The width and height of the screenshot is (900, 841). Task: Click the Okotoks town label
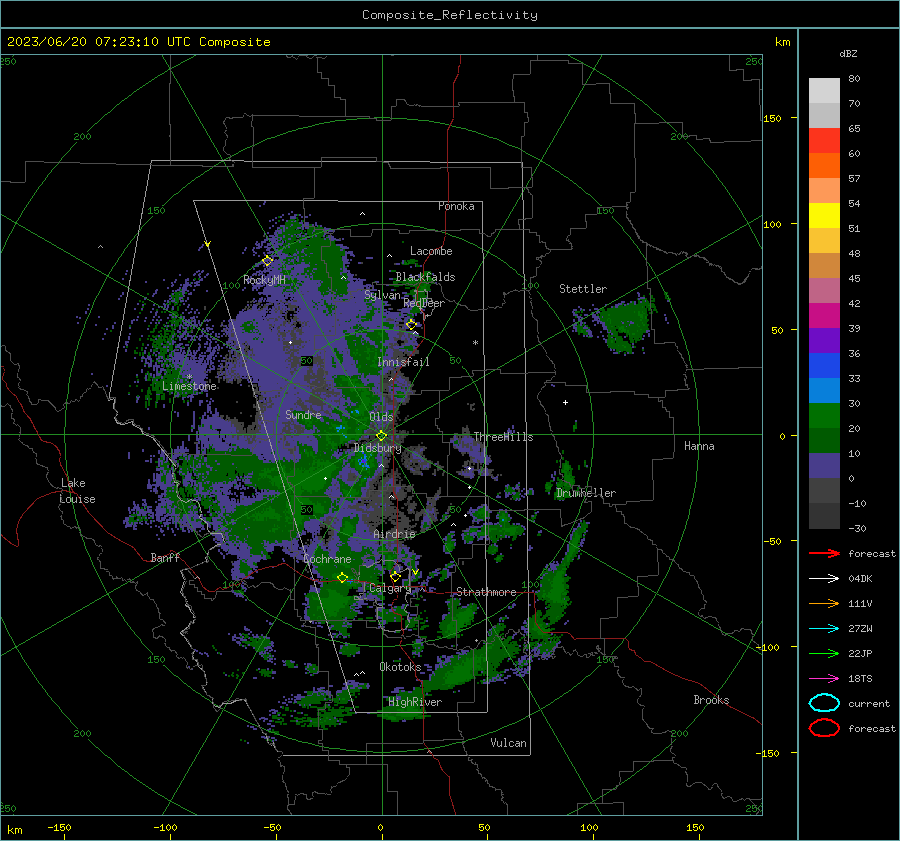pos(400,667)
